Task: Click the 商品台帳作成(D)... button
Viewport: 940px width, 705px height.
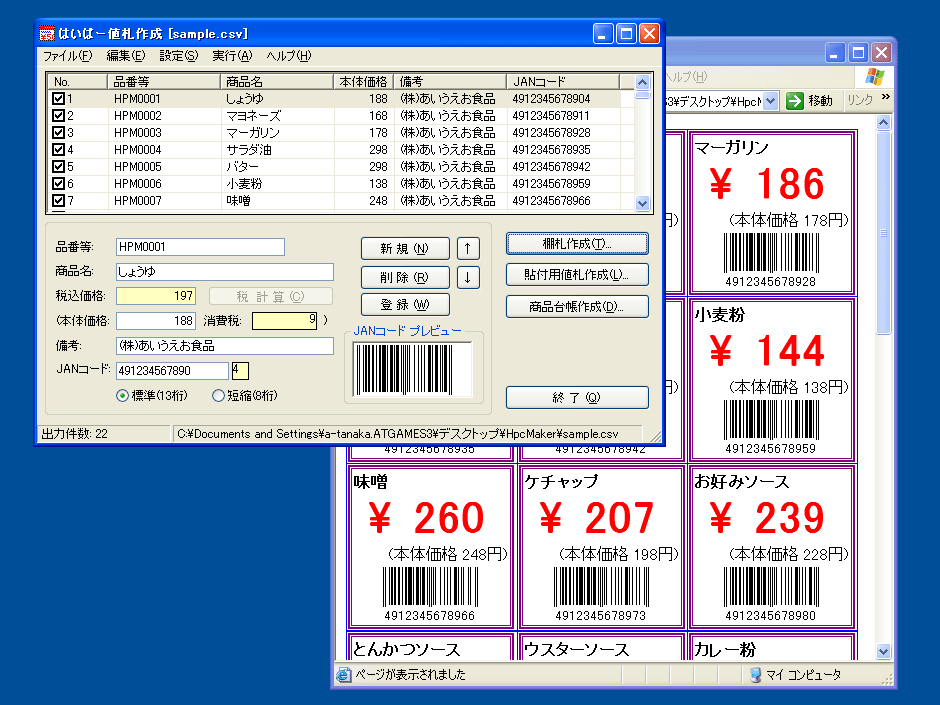Action: pyautogui.click(x=577, y=306)
